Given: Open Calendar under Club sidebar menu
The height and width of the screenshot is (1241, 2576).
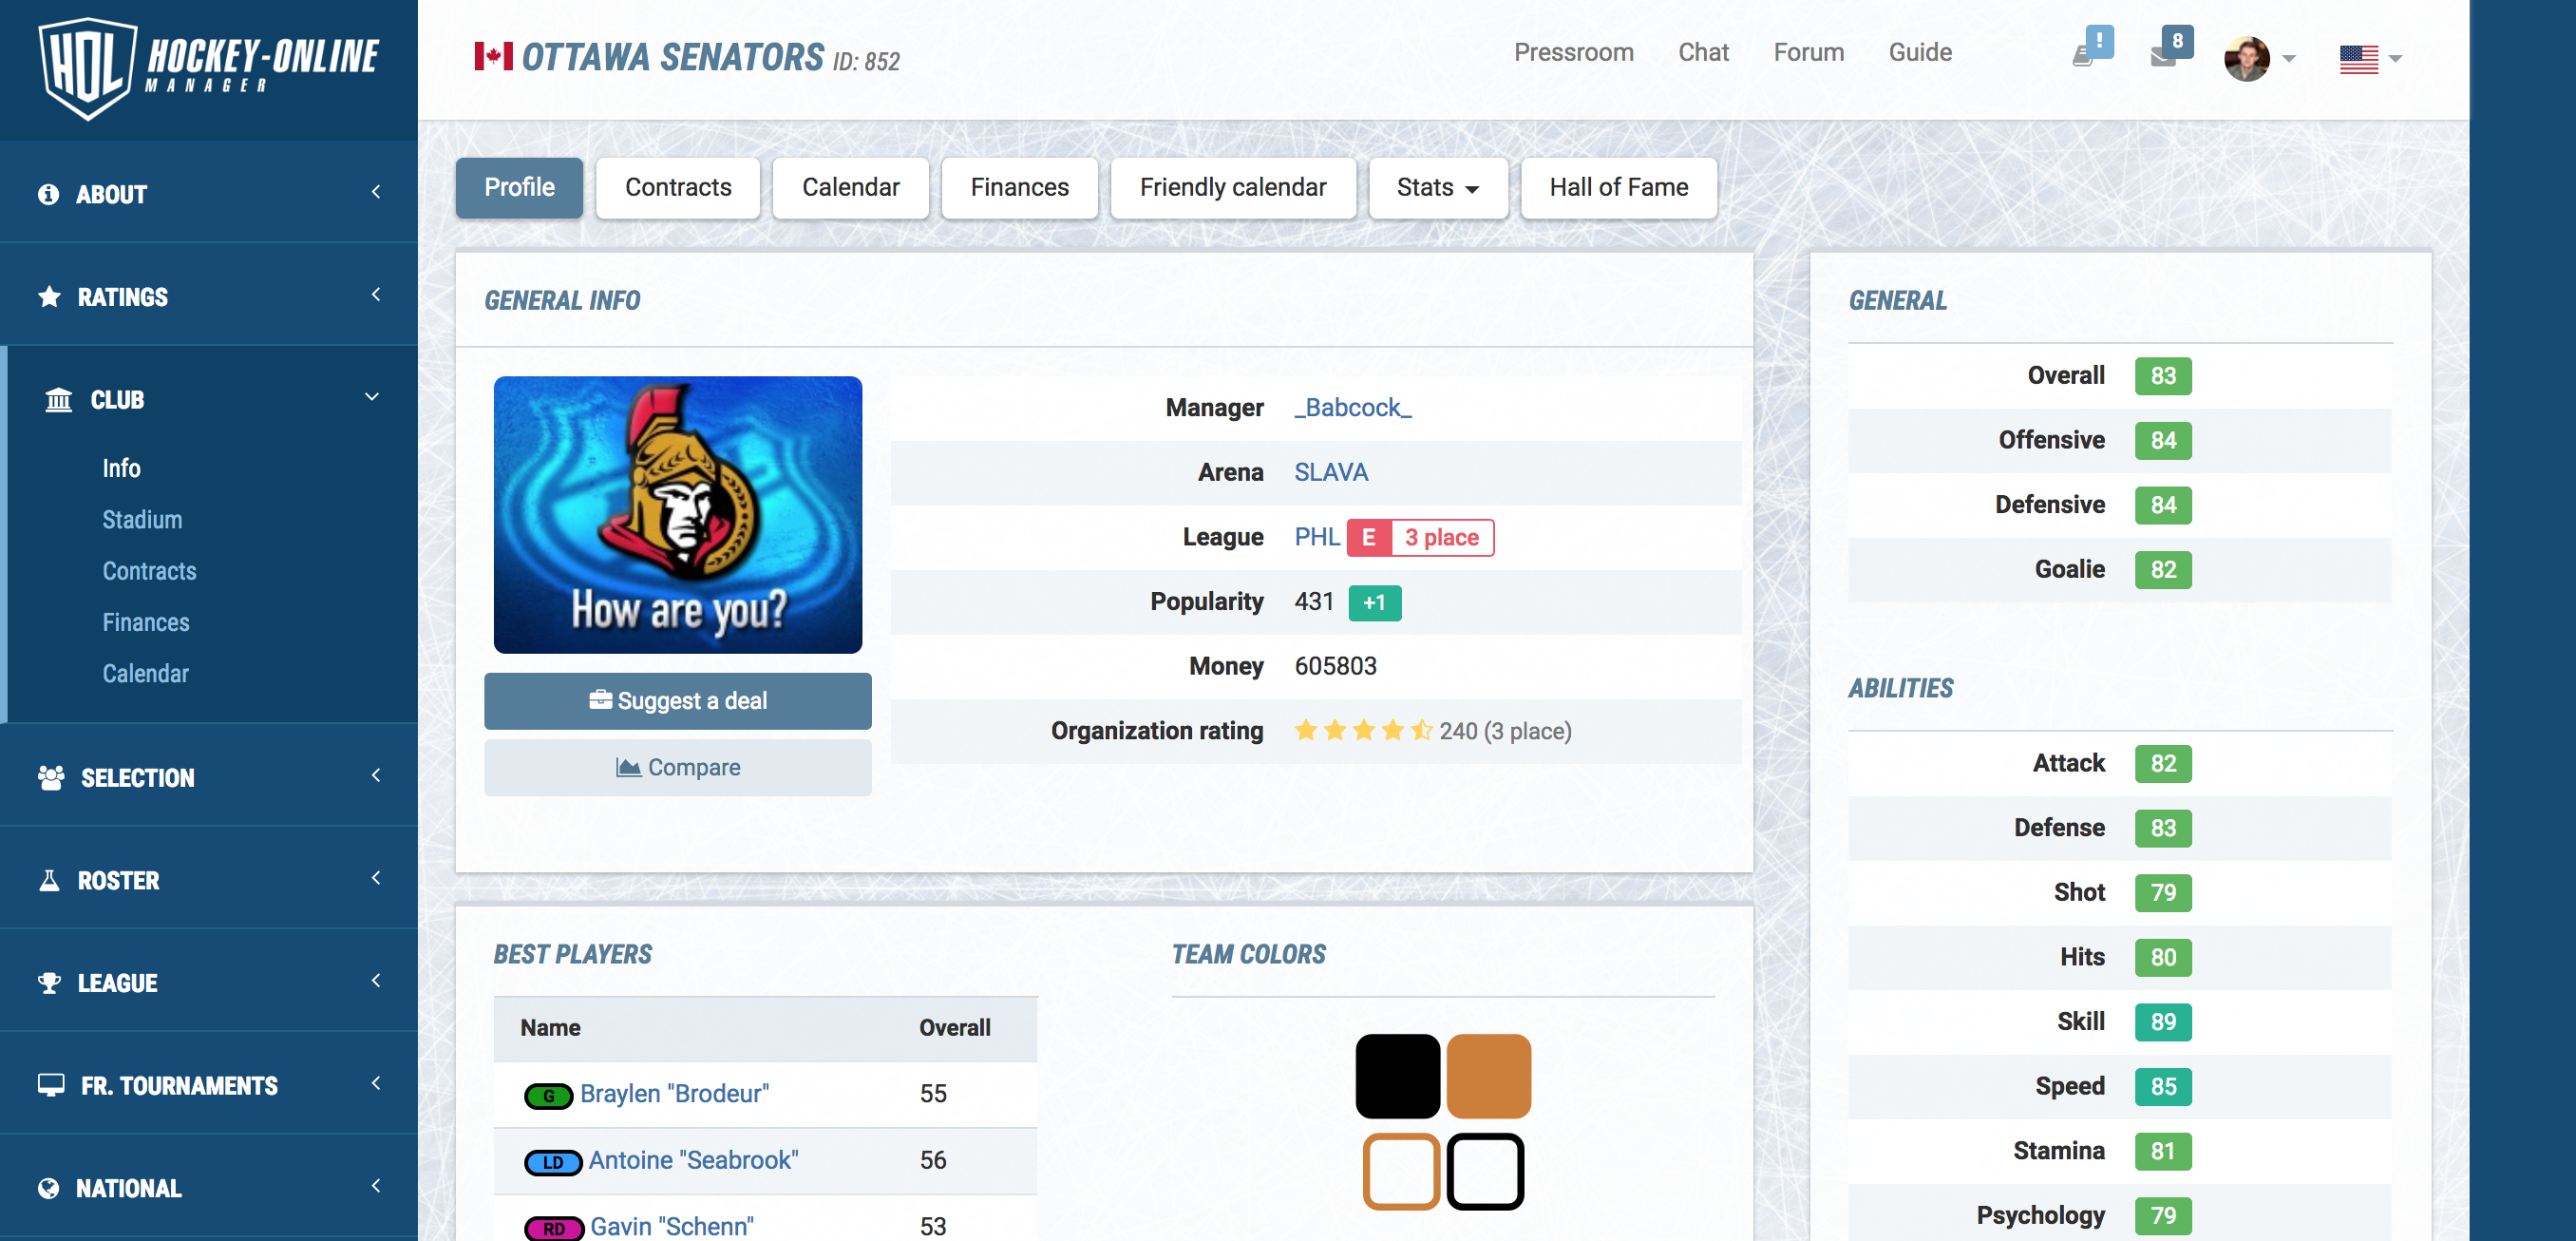Looking at the screenshot, I should [146, 674].
